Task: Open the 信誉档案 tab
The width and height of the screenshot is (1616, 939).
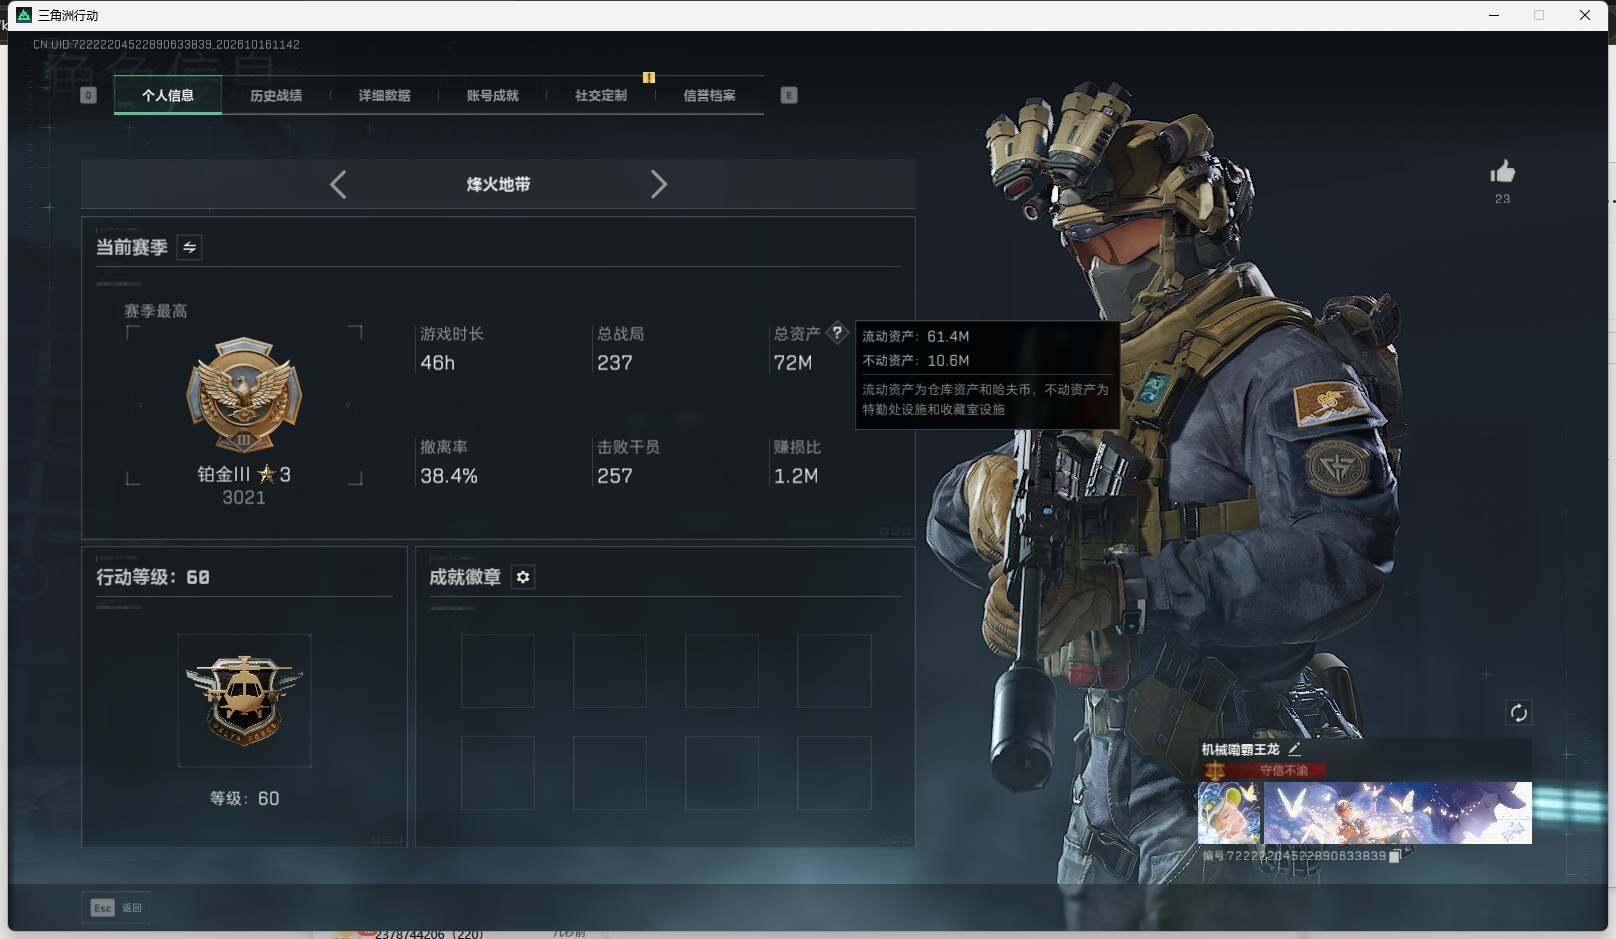Action: [709, 96]
